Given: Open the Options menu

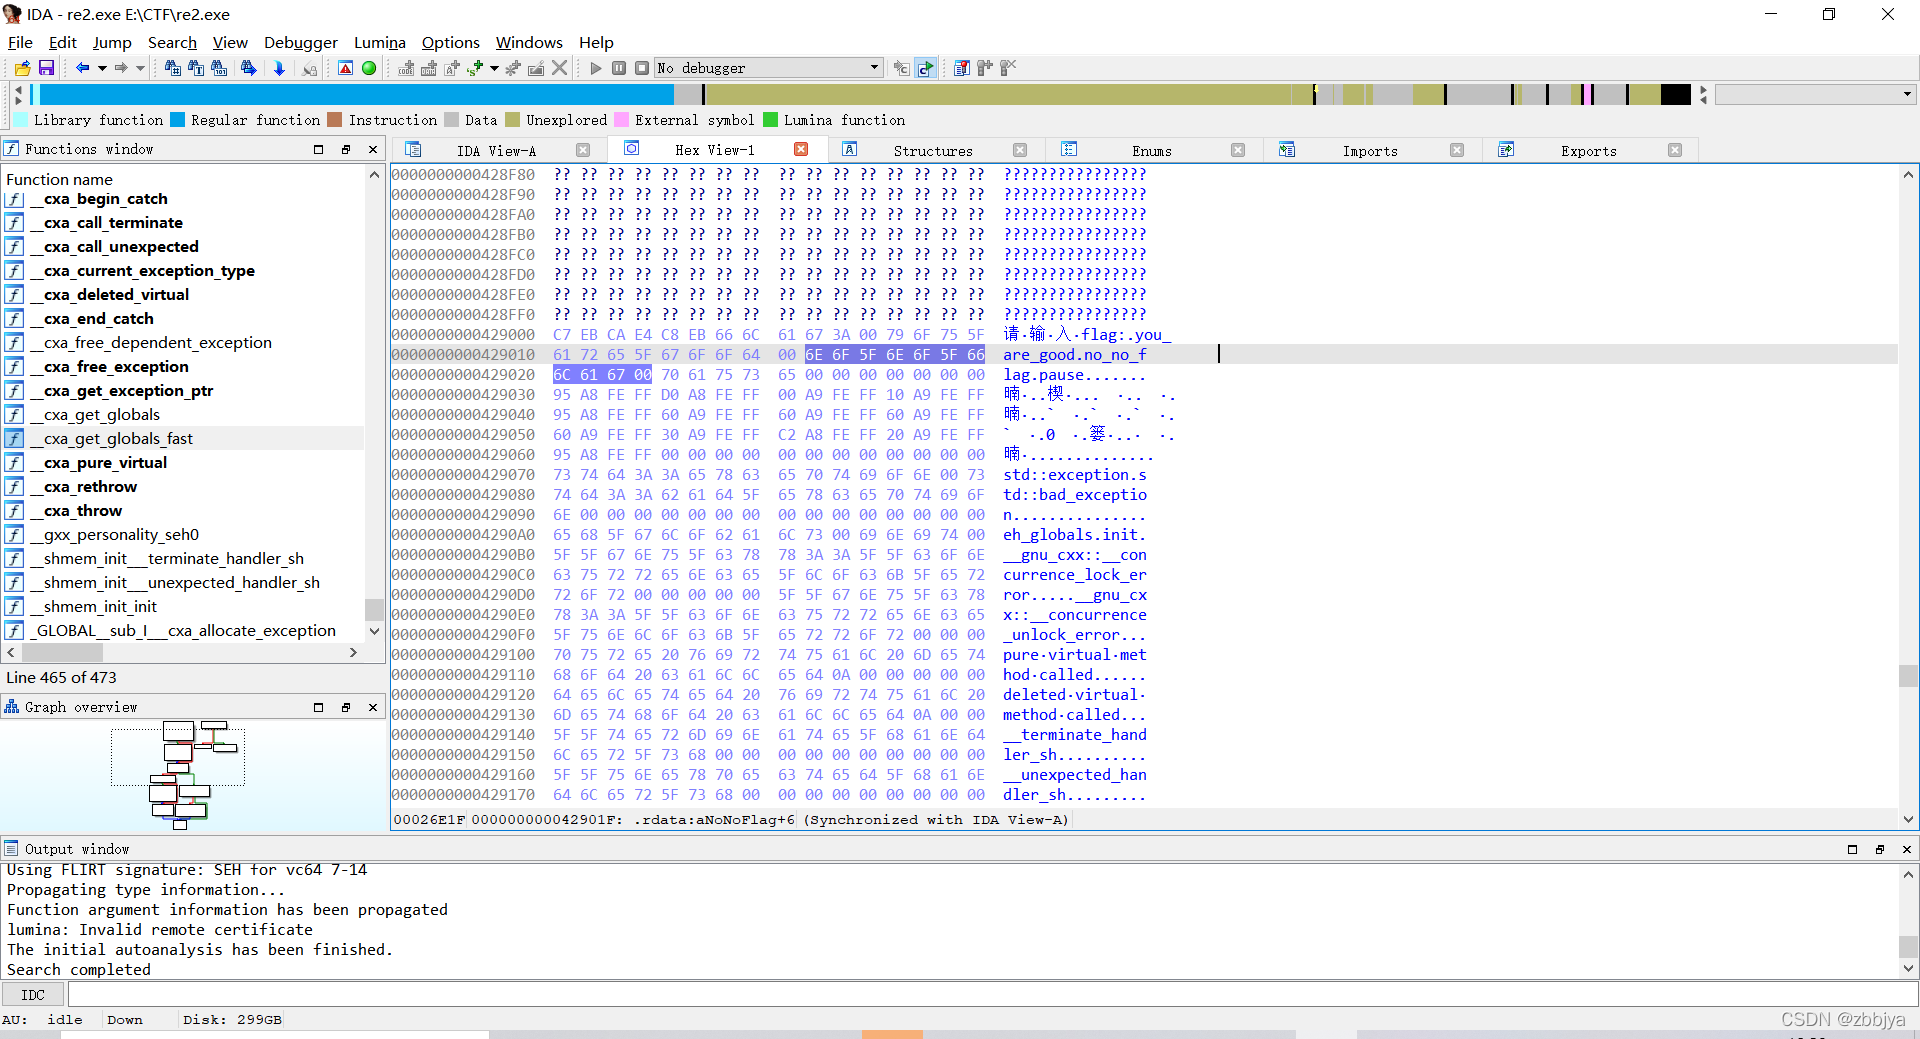Looking at the screenshot, I should pyautogui.click(x=451, y=42).
